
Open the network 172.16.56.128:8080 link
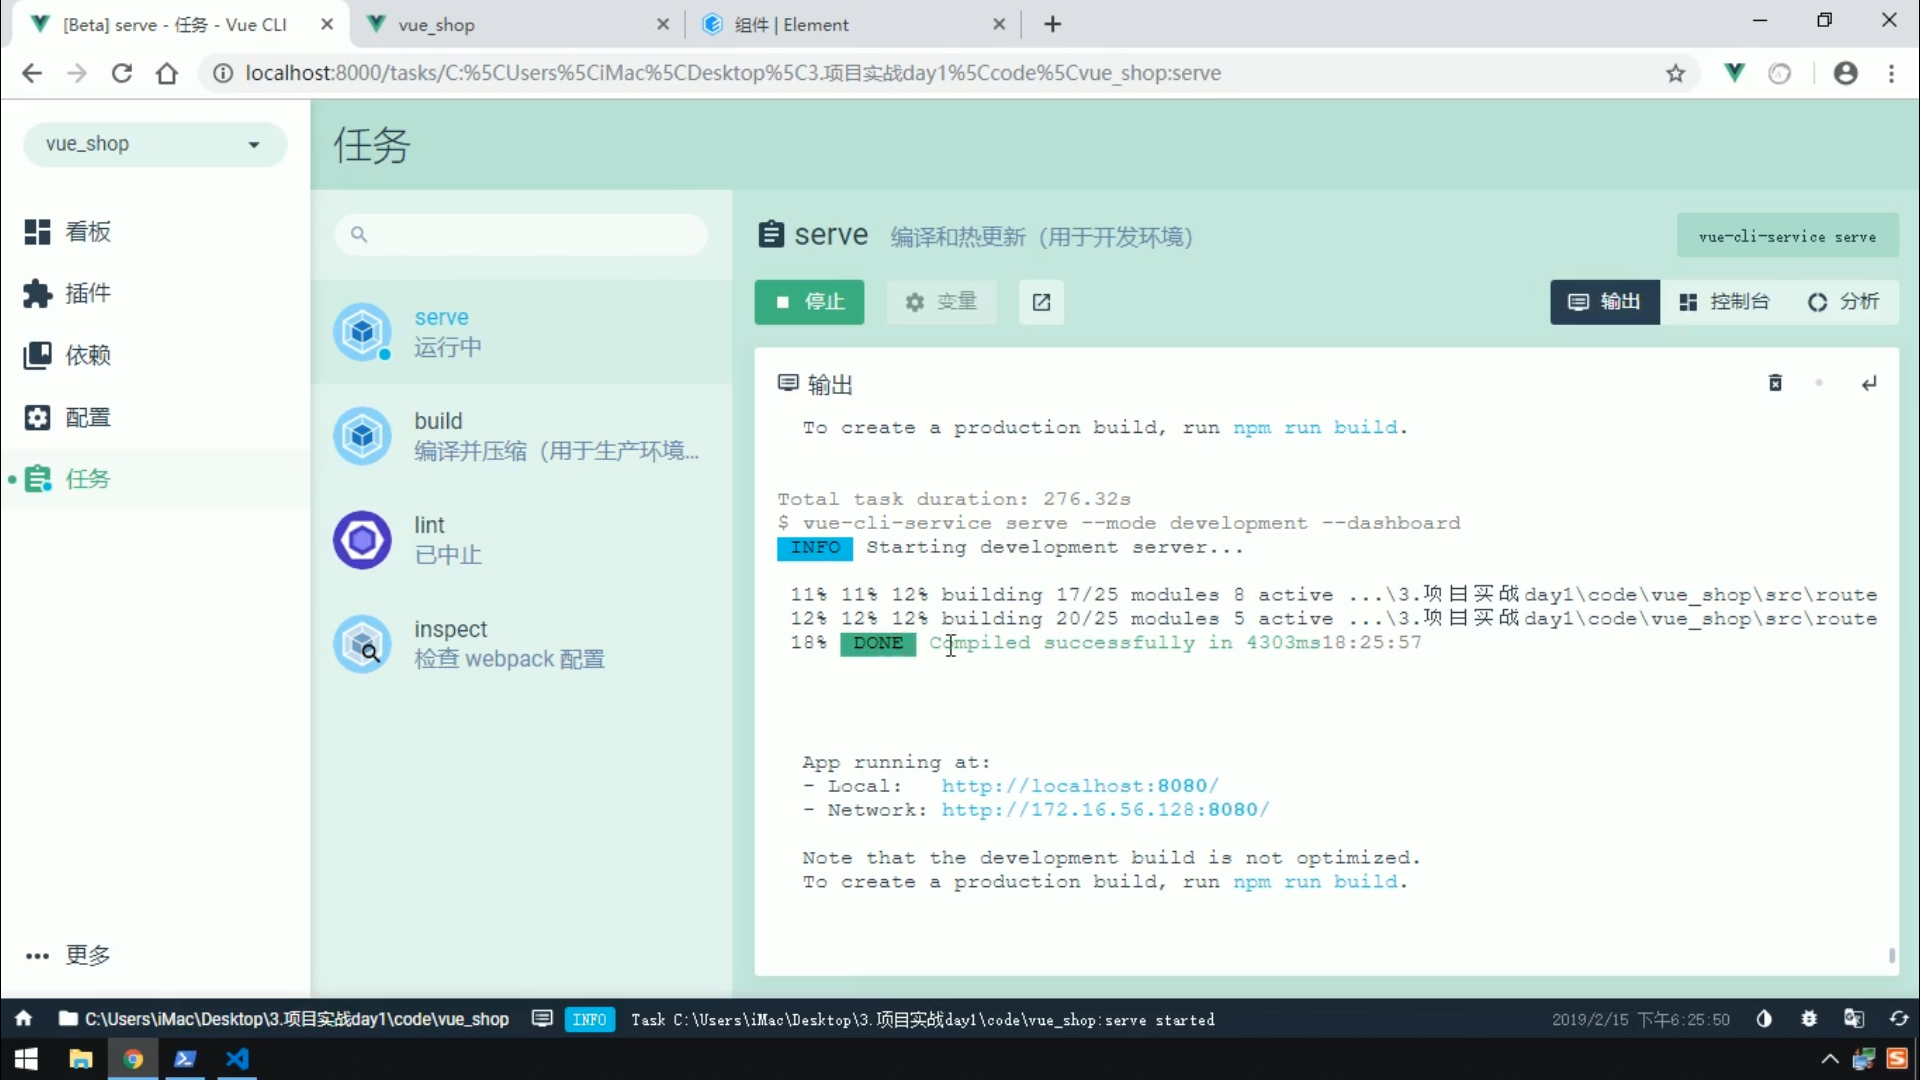click(x=1104, y=810)
